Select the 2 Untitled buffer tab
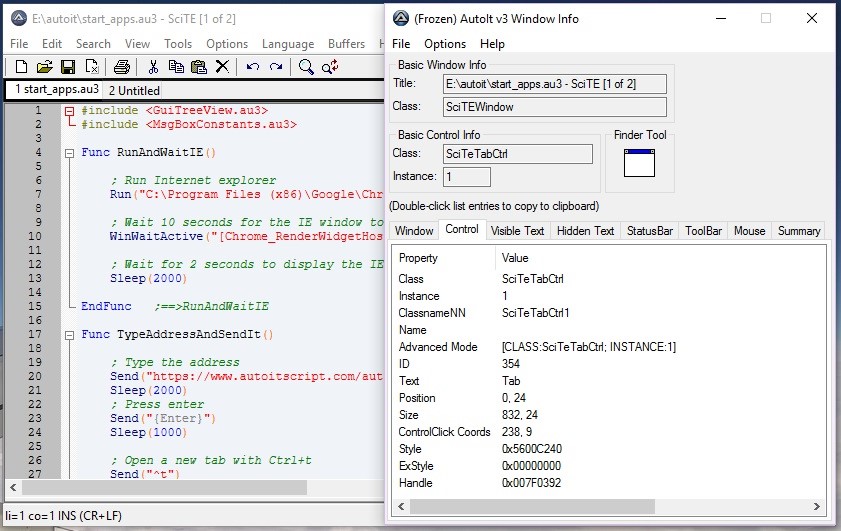Image resolution: width=841 pixels, height=531 pixels. (134, 90)
